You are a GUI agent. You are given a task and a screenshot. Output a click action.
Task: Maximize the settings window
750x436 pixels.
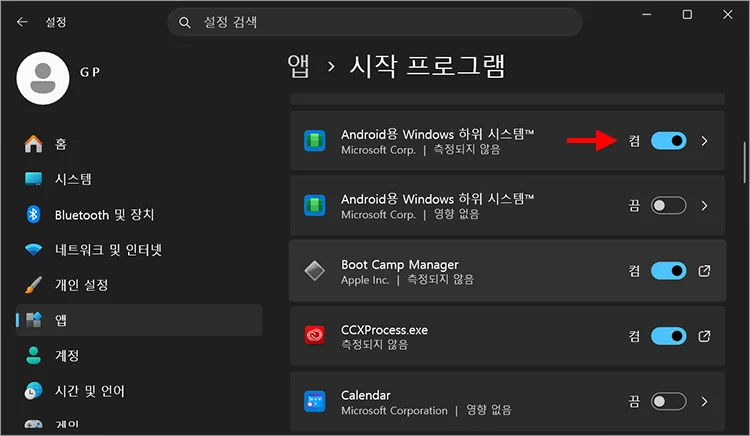pyautogui.click(x=687, y=15)
